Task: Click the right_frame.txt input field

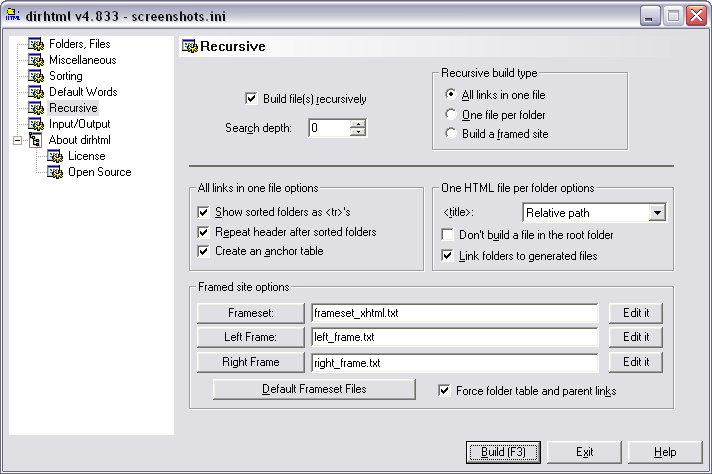Action: coord(455,363)
